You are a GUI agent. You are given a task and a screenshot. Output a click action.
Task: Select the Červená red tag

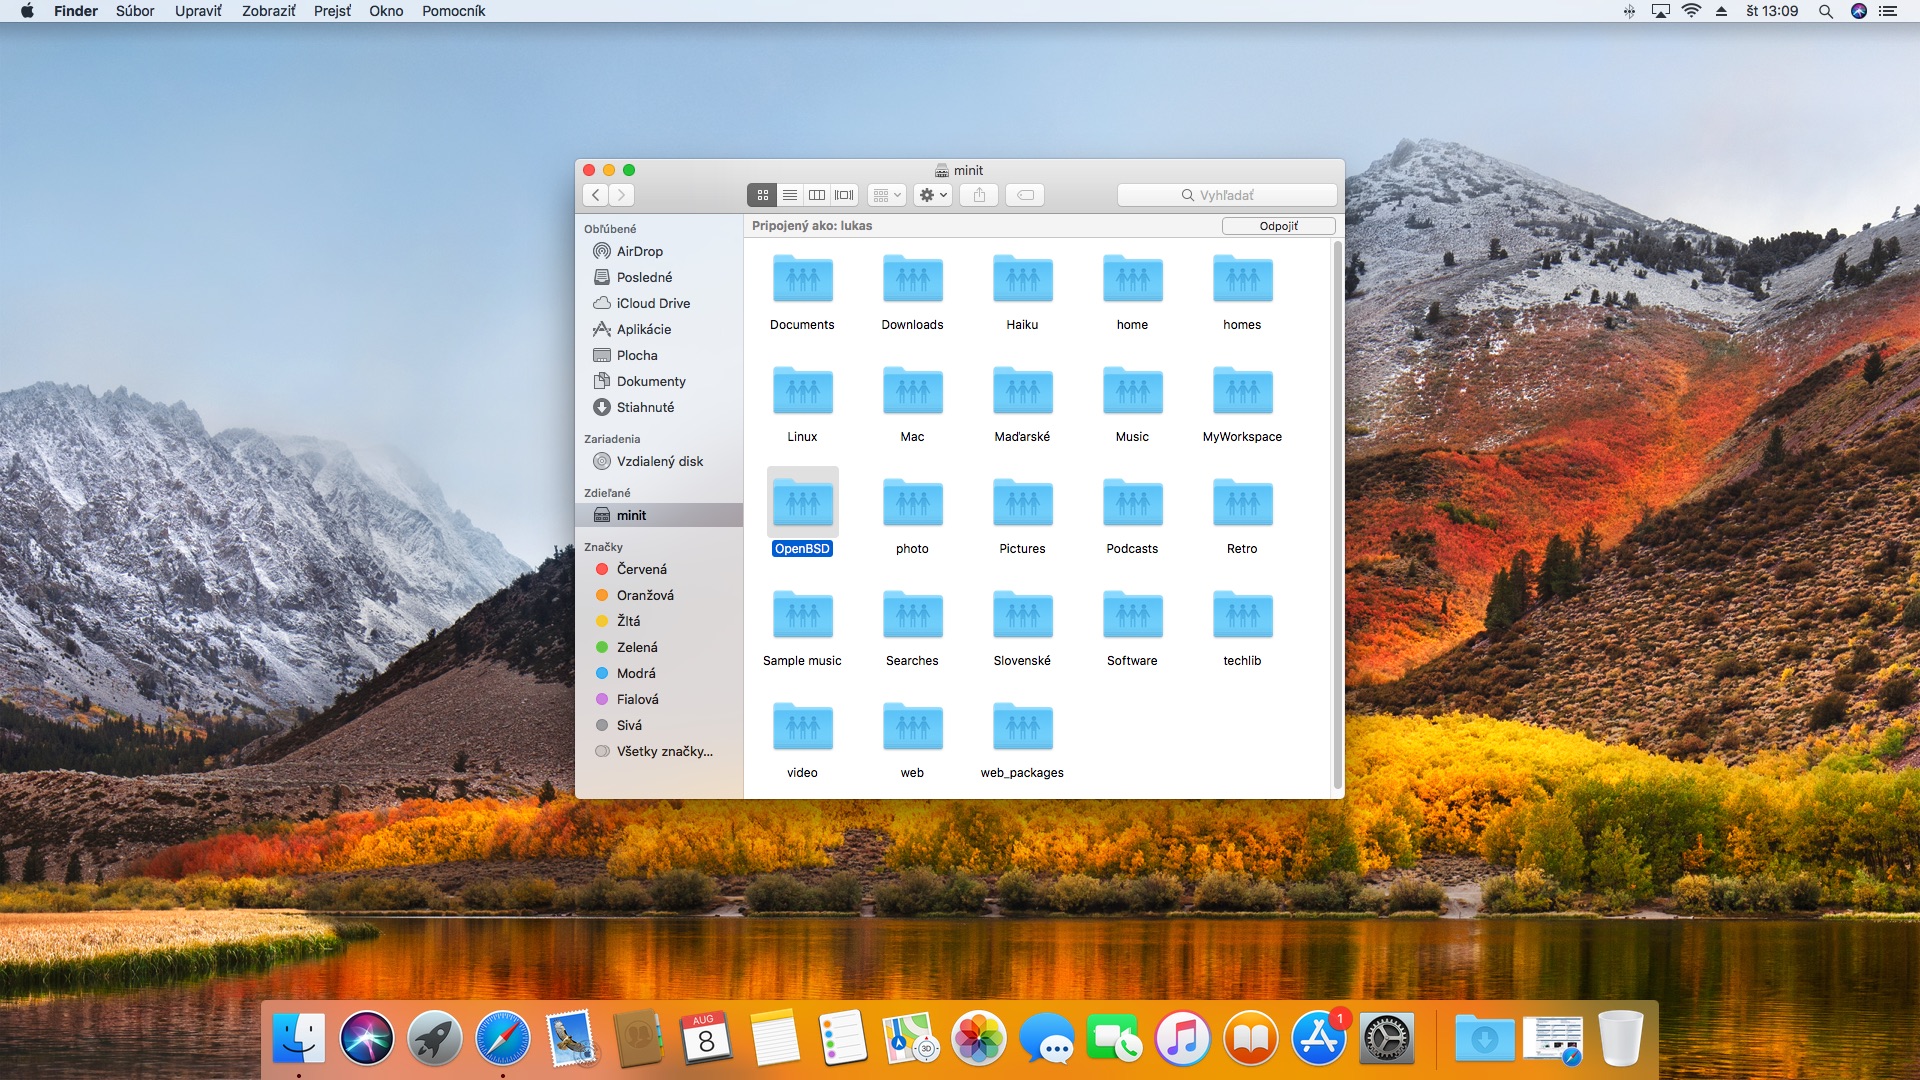659,569
